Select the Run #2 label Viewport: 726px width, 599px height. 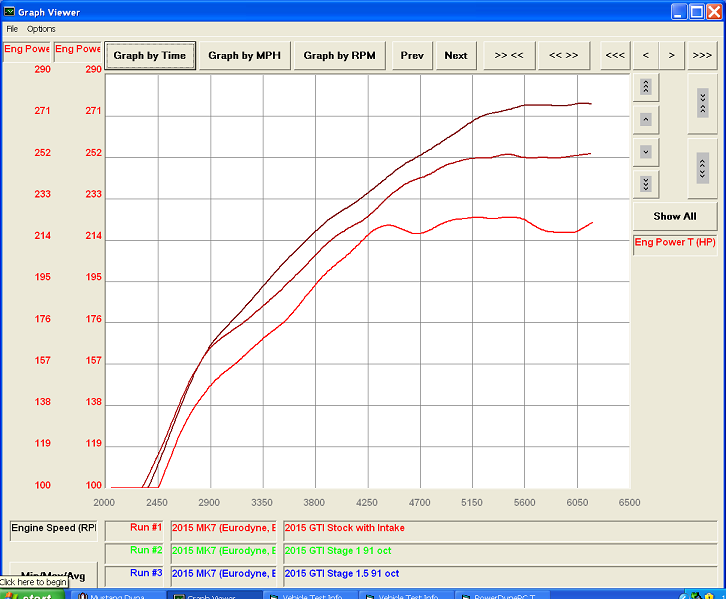(134, 553)
